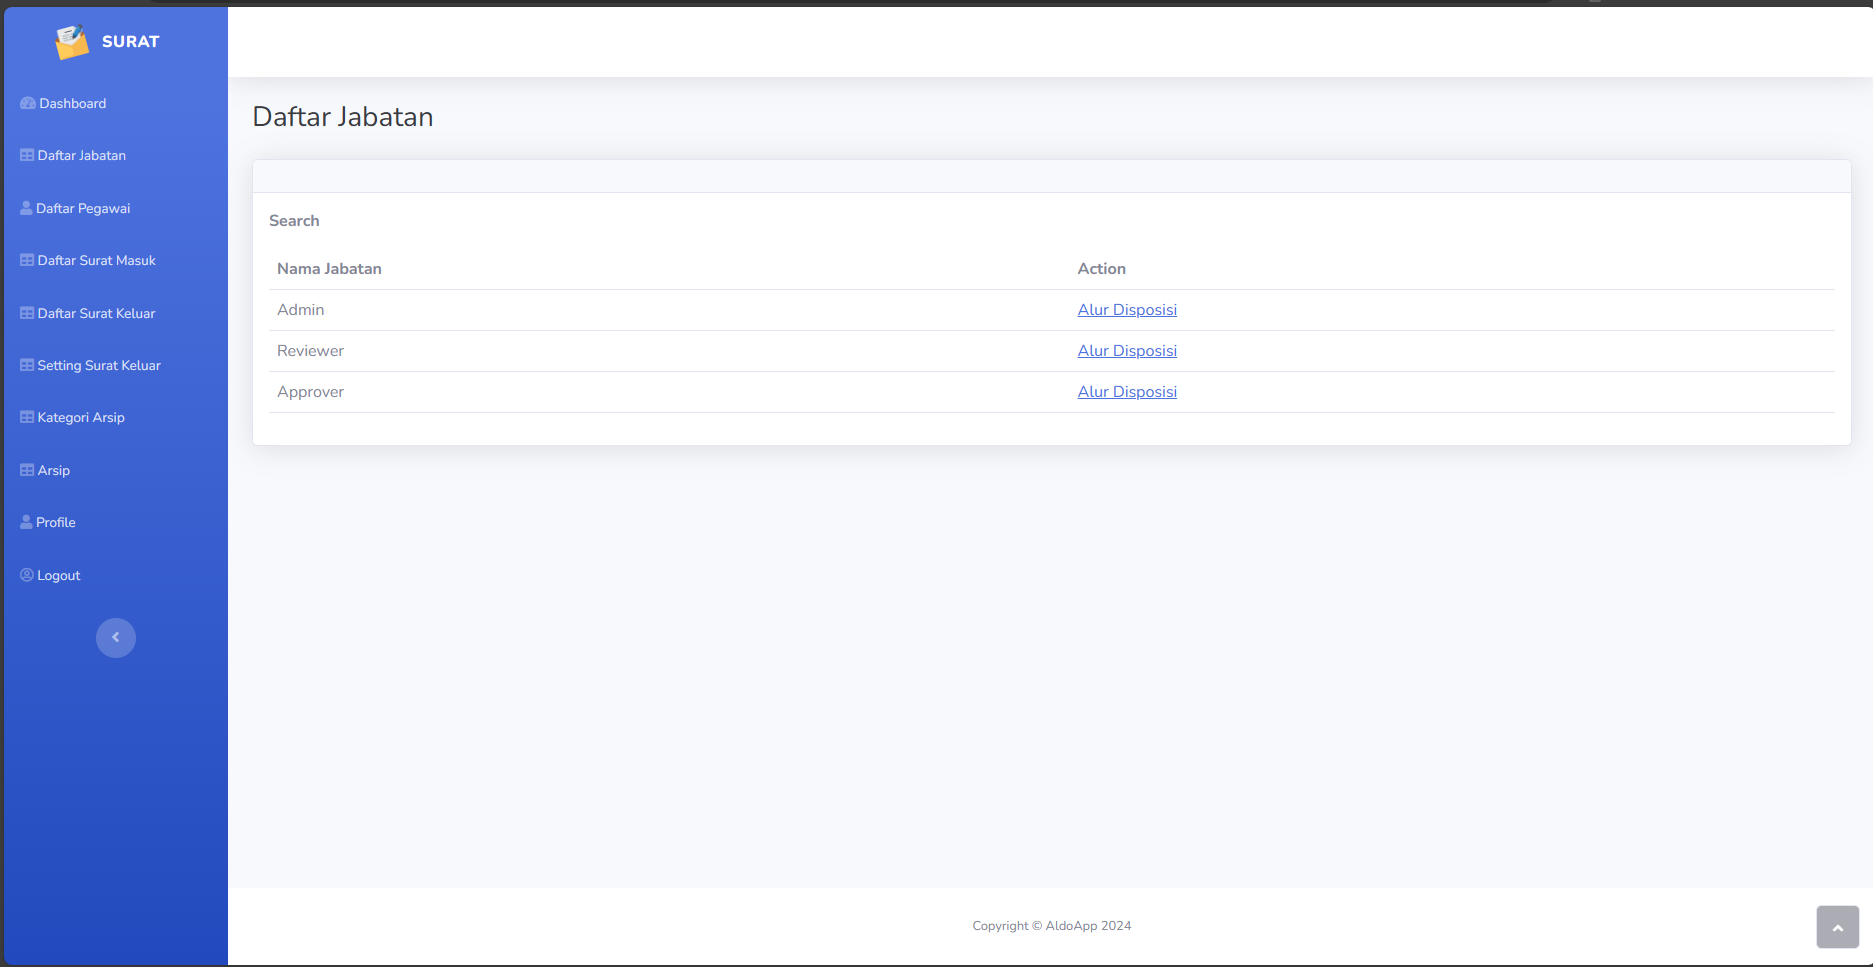
Task: Open Alur Disposisi for Approver
Action: (1127, 392)
